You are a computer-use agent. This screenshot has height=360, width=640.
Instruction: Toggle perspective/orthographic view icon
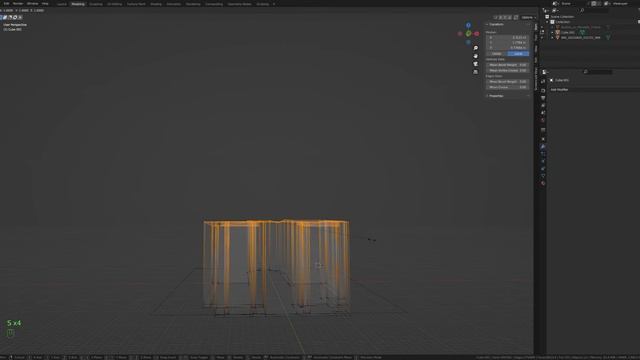click(476, 72)
